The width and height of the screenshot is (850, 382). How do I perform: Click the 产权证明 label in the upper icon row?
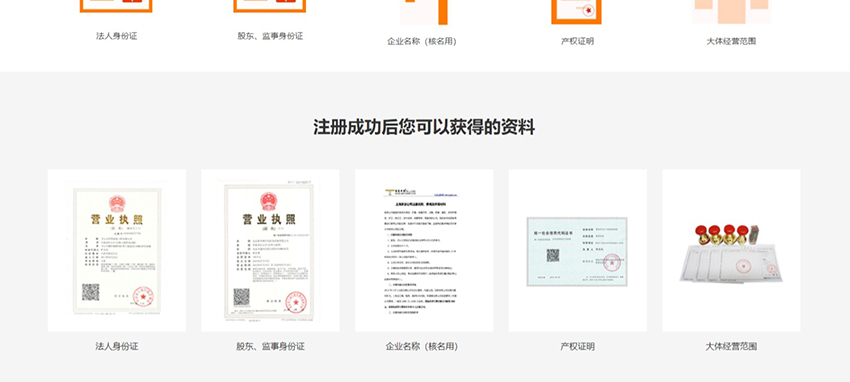pos(577,41)
